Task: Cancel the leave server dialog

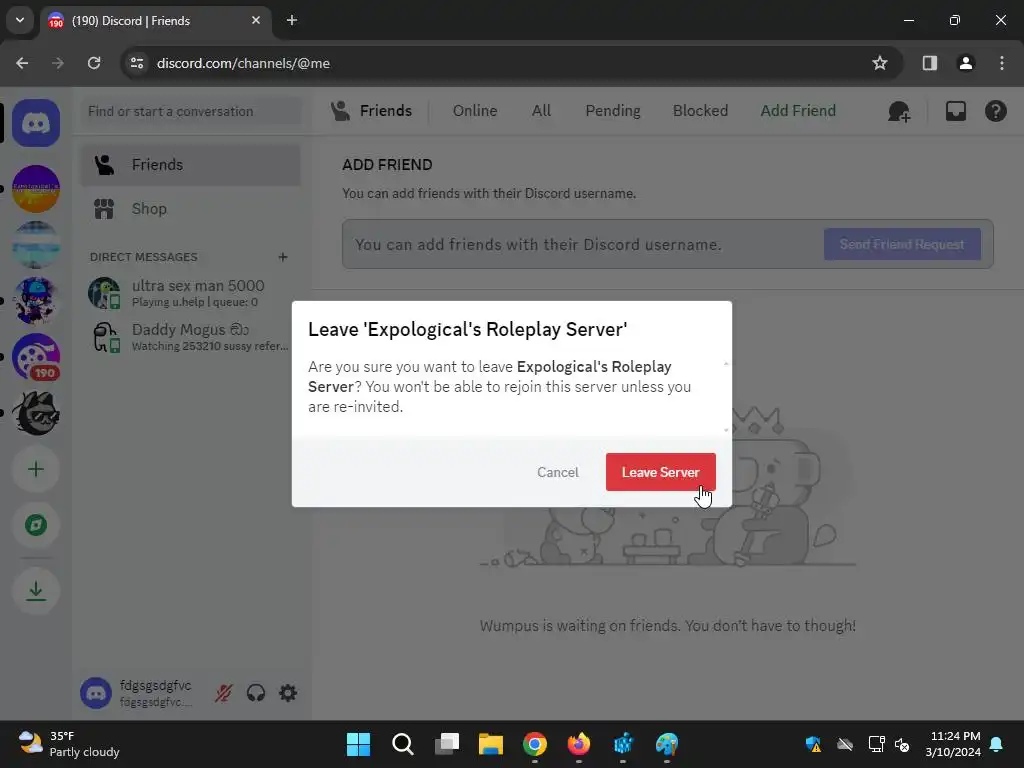Action: [558, 472]
